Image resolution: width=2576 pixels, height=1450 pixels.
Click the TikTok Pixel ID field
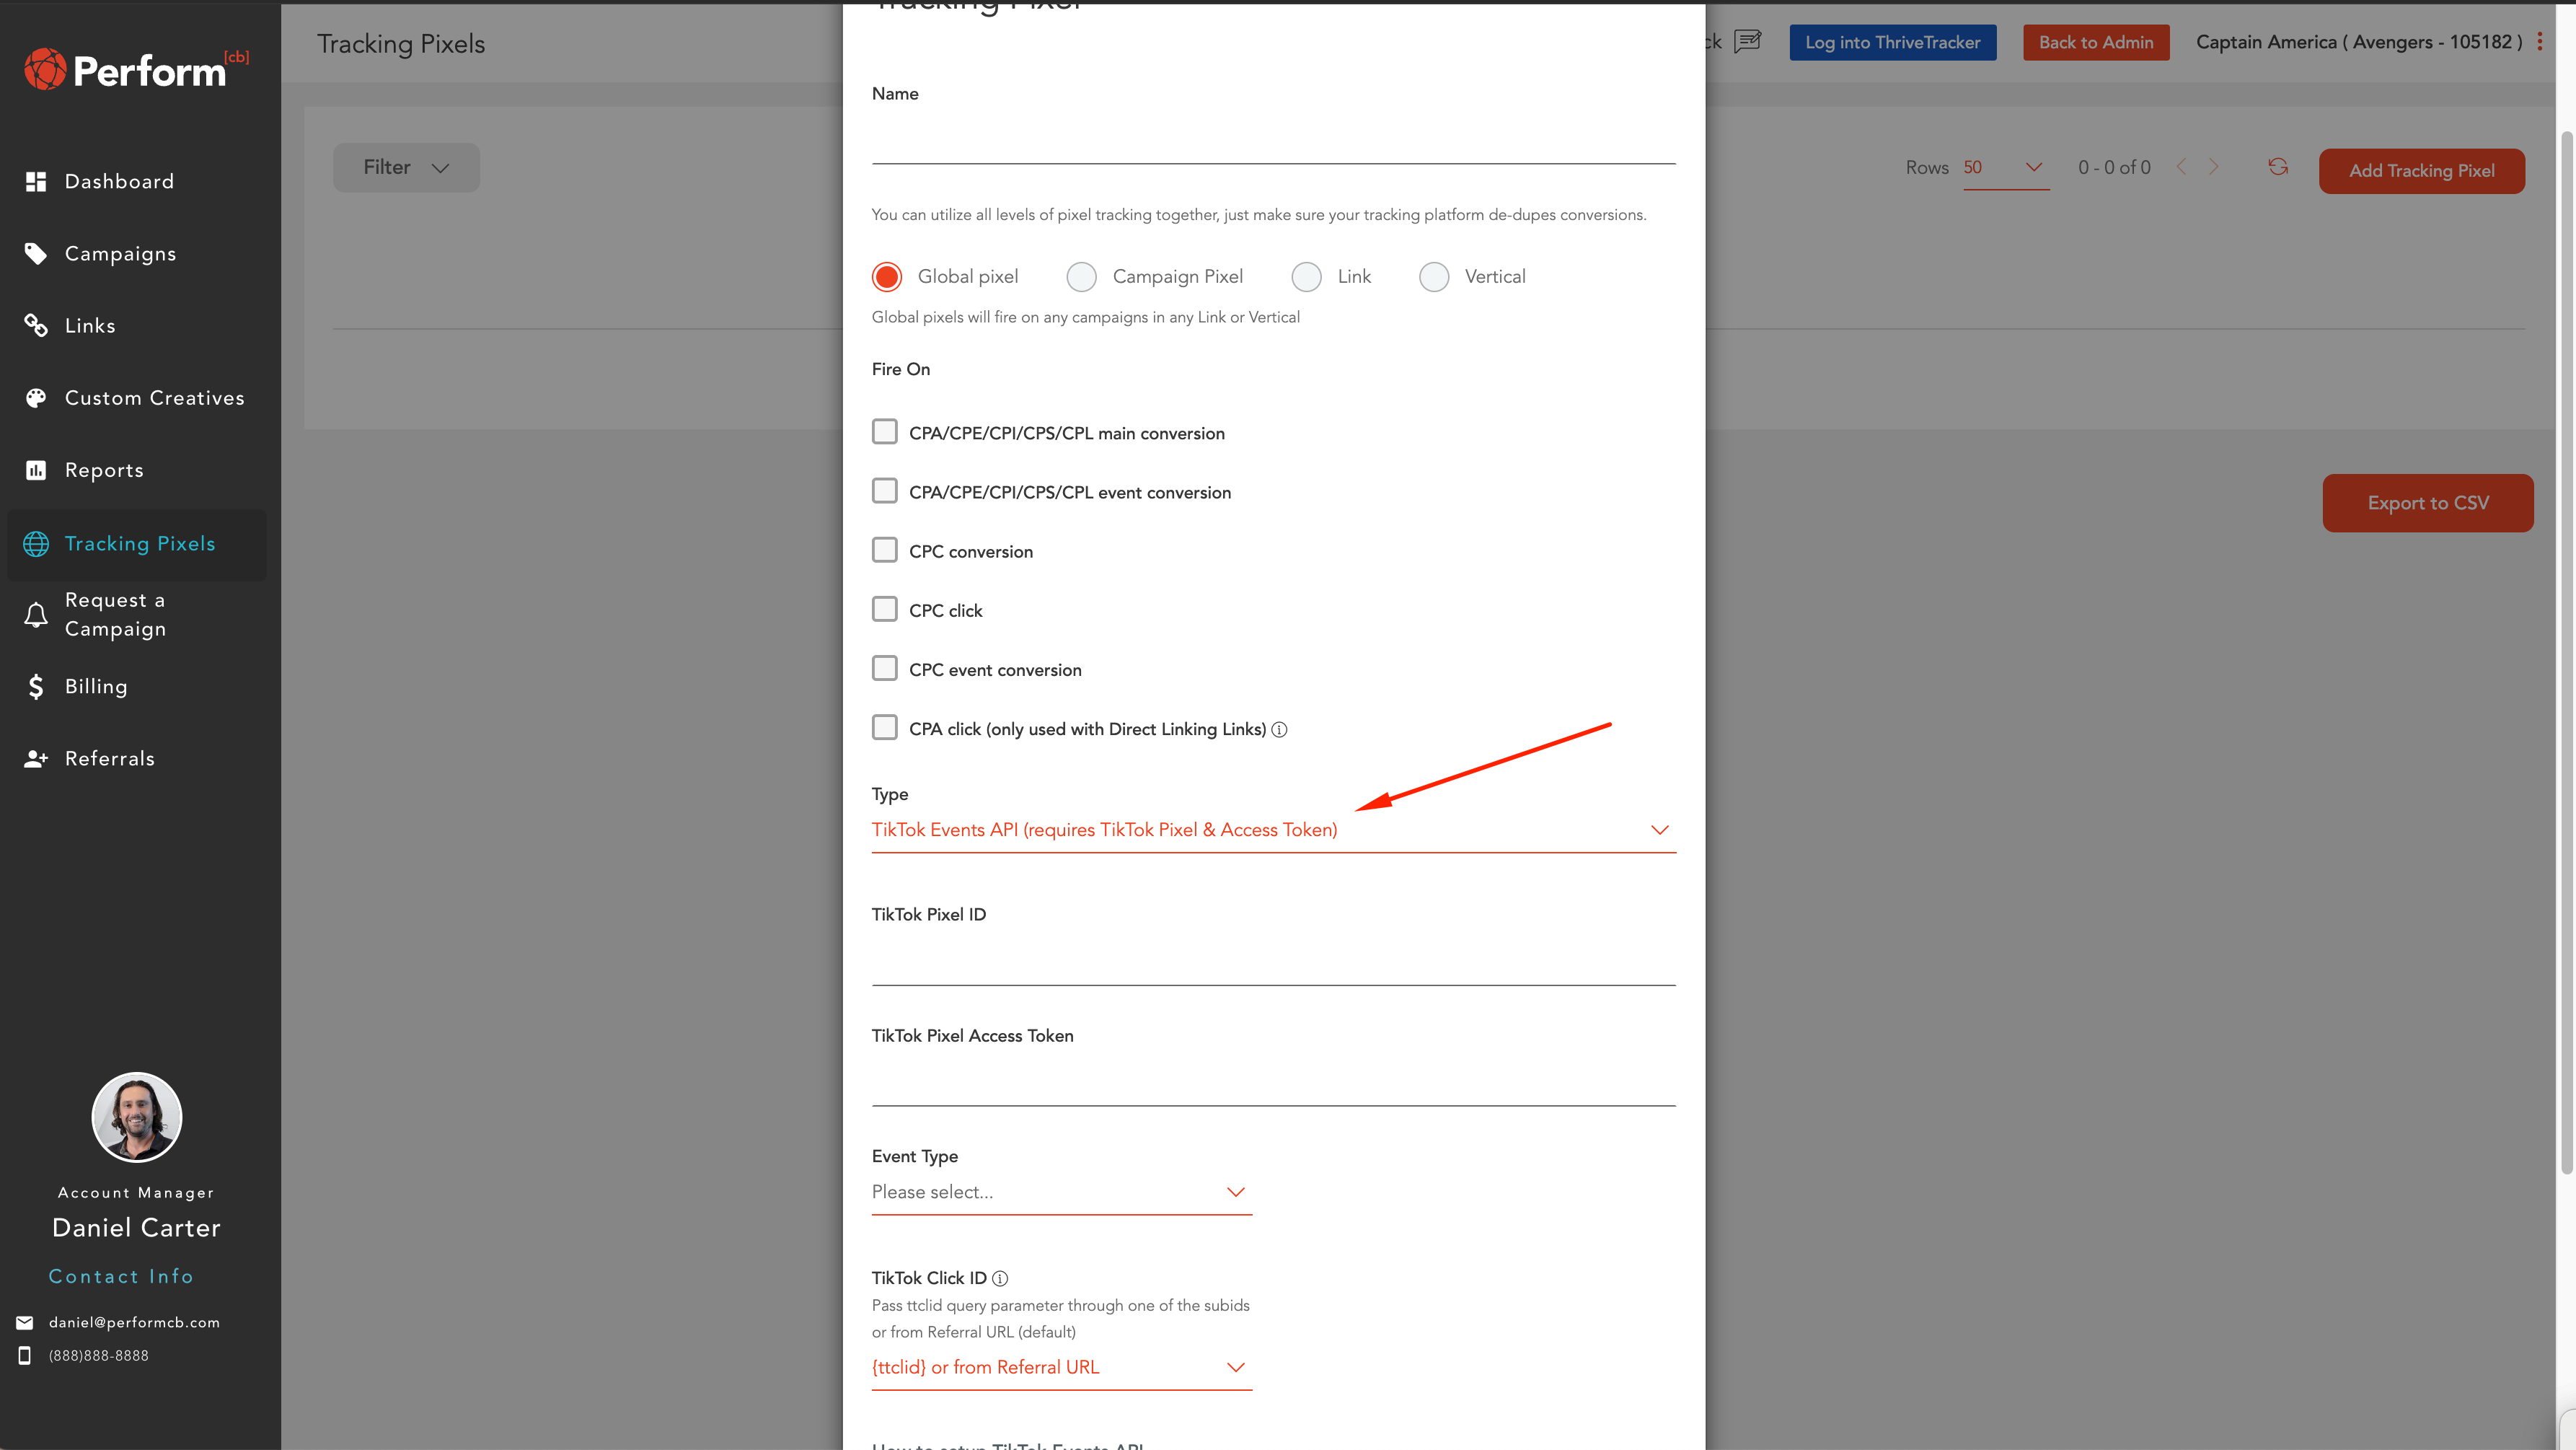tap(1273, 961)
